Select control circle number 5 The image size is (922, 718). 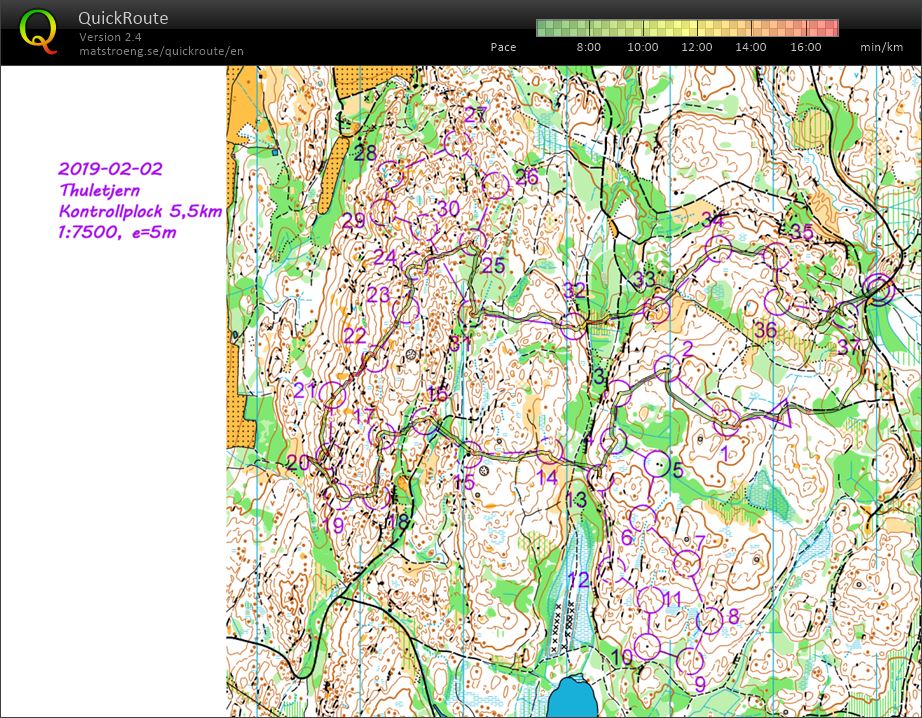click(x=657, y=464)
